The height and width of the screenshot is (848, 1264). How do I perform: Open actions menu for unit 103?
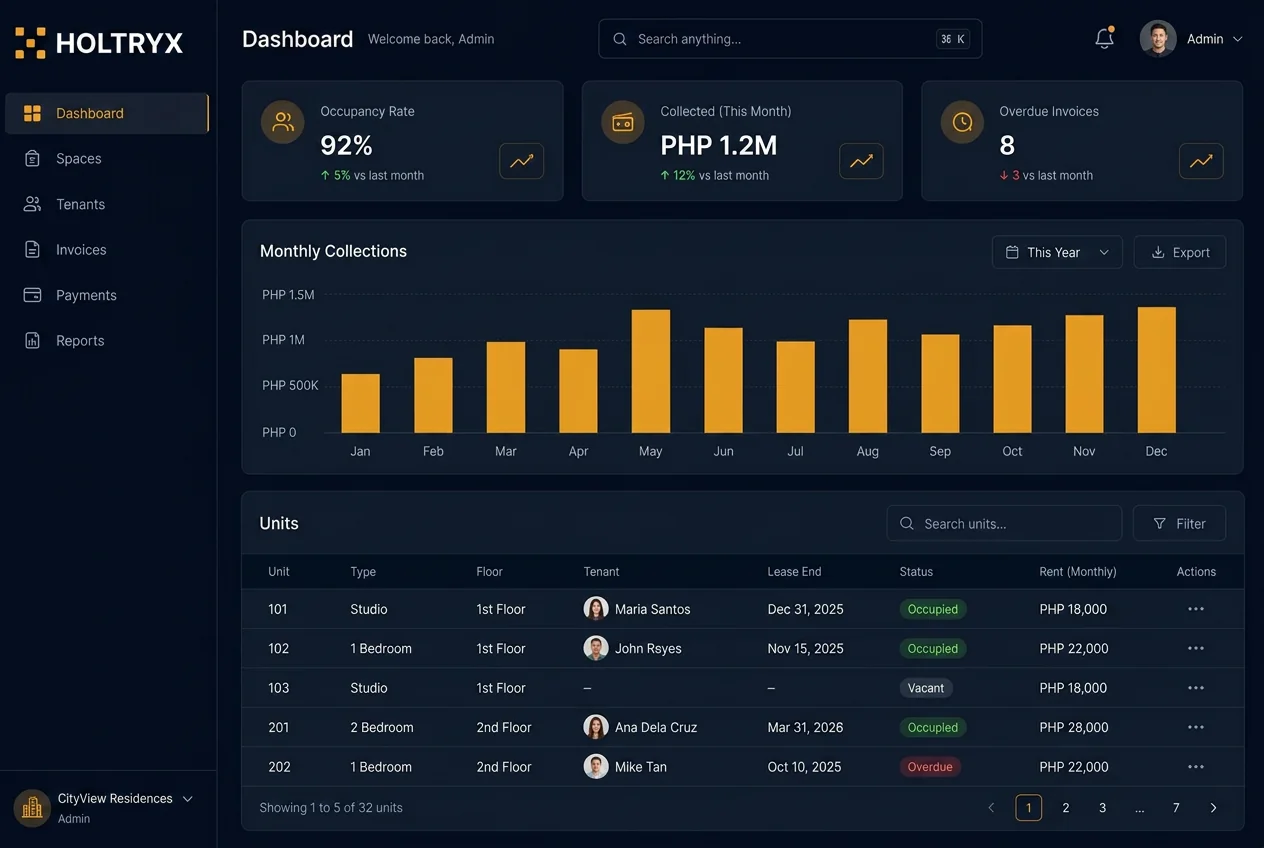(x=1195, y=688)
